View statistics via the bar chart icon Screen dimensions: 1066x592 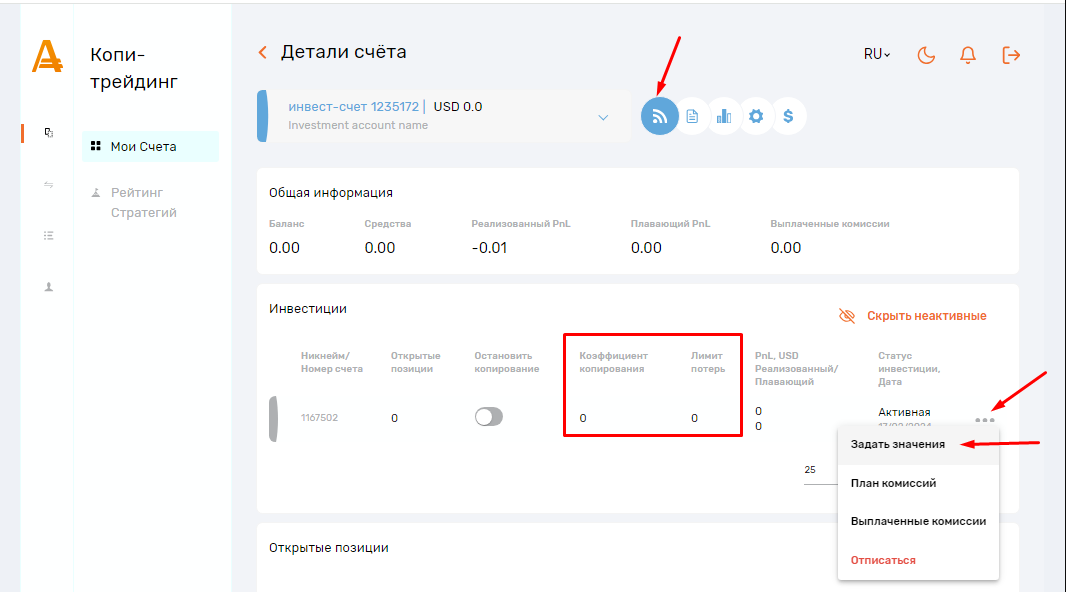[x=724, y=116]
